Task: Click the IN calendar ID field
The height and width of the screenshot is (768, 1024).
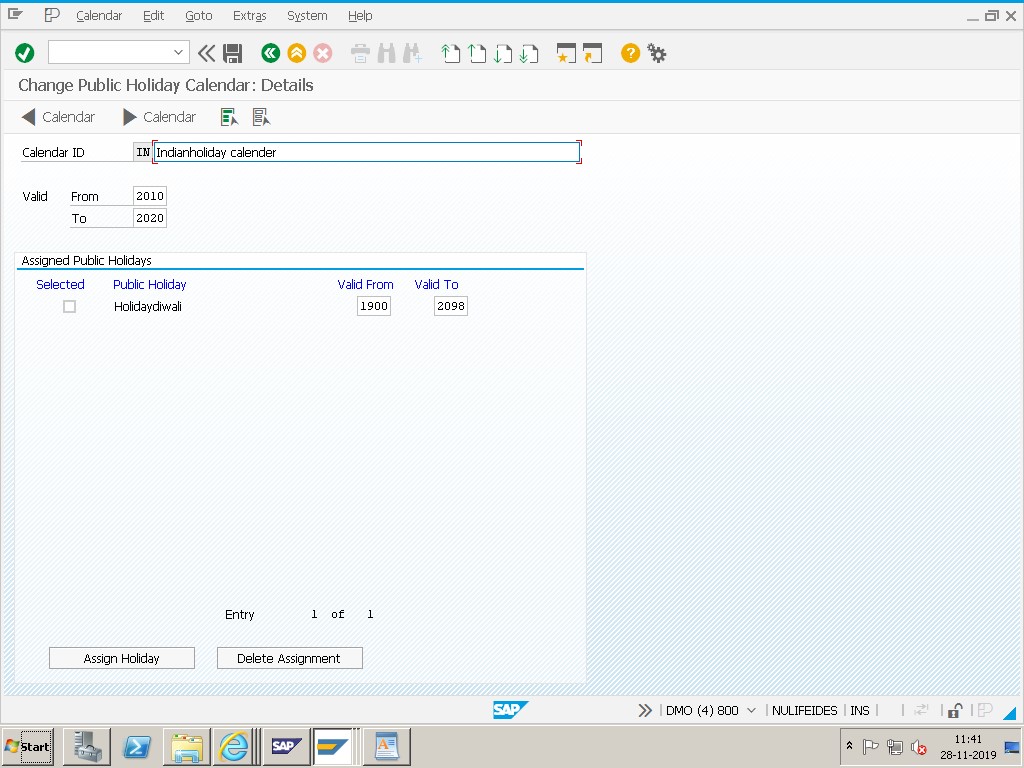Action: click(142, 152)
